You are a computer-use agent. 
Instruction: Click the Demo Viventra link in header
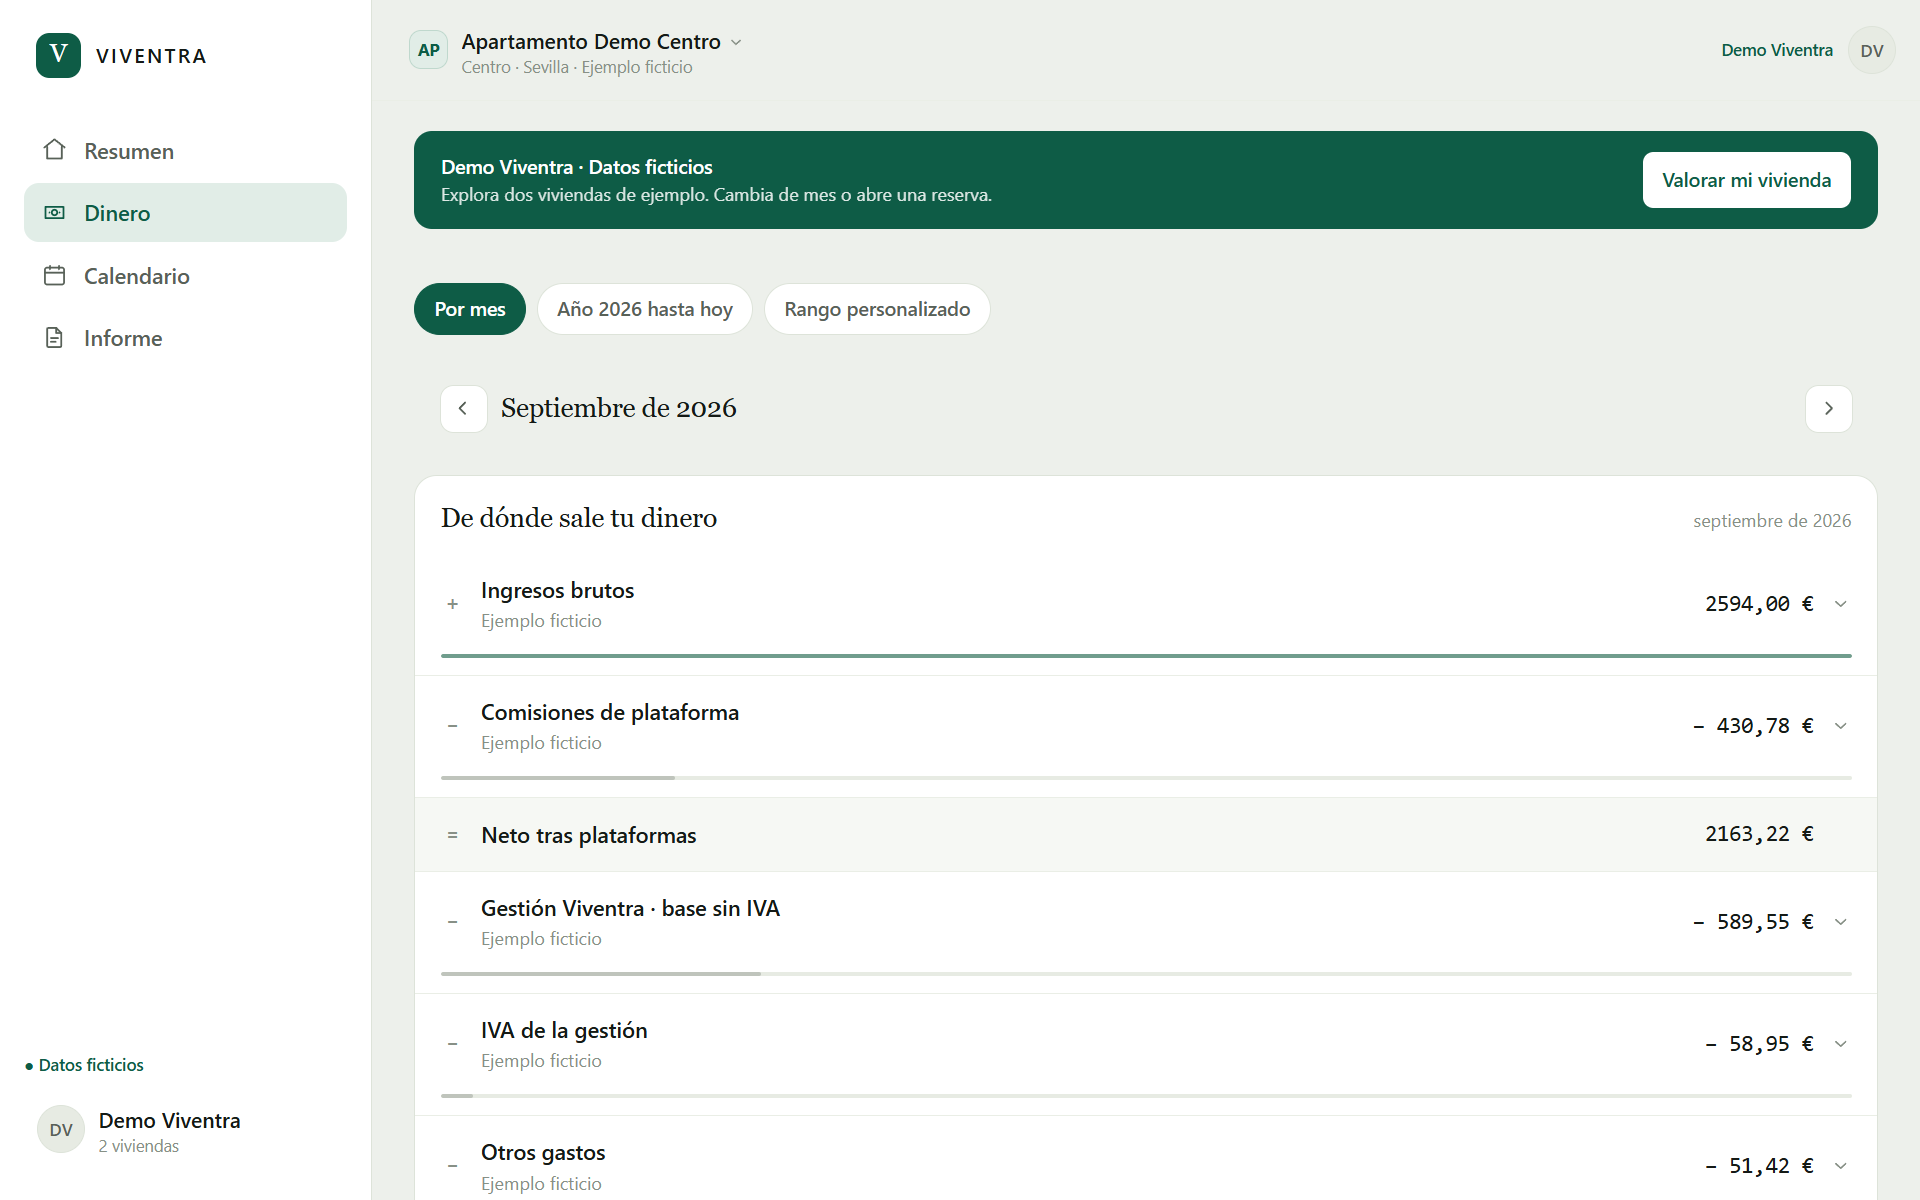coord(1777,50)
